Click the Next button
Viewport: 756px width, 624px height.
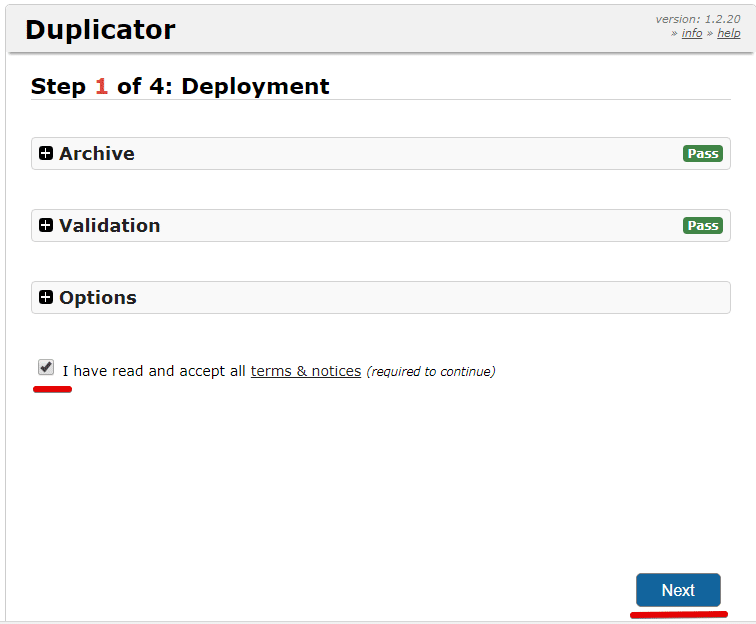click(x=678, y=590)
